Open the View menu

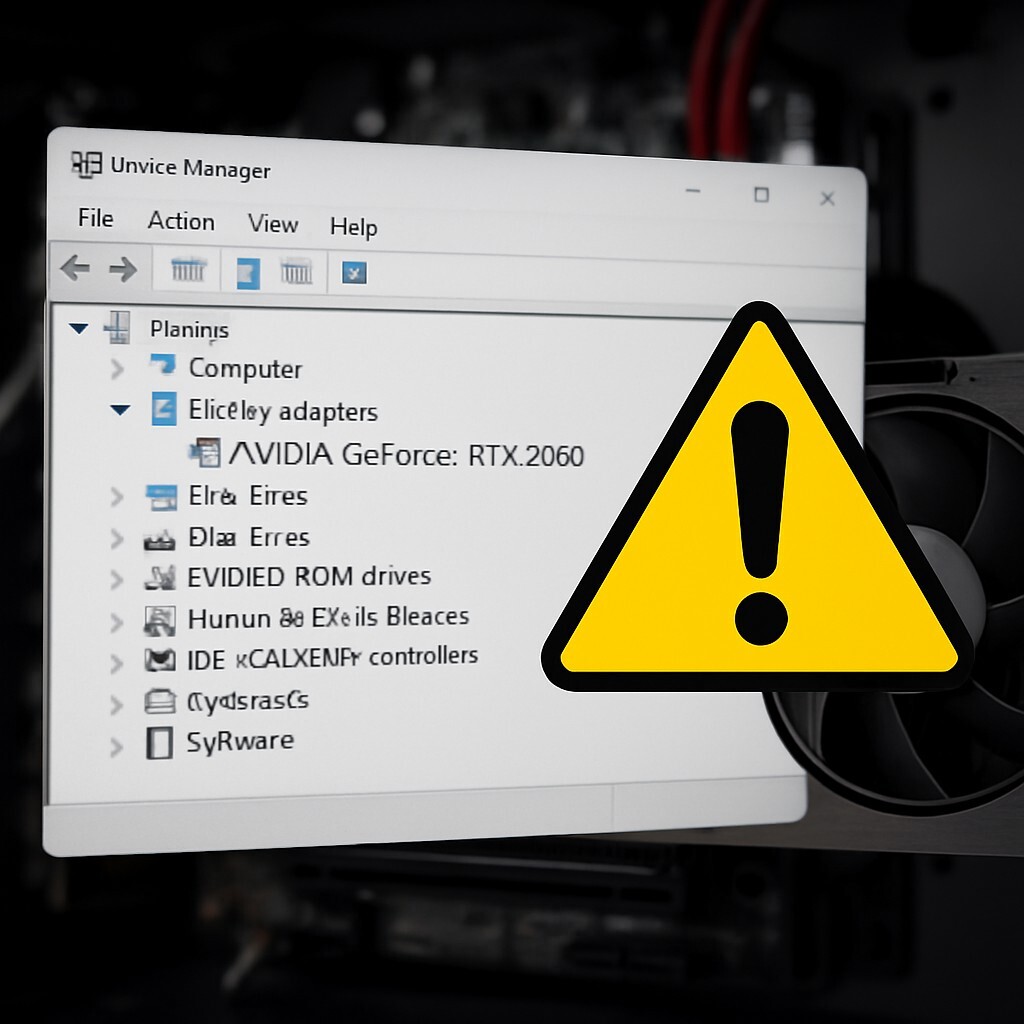point(273,223)
